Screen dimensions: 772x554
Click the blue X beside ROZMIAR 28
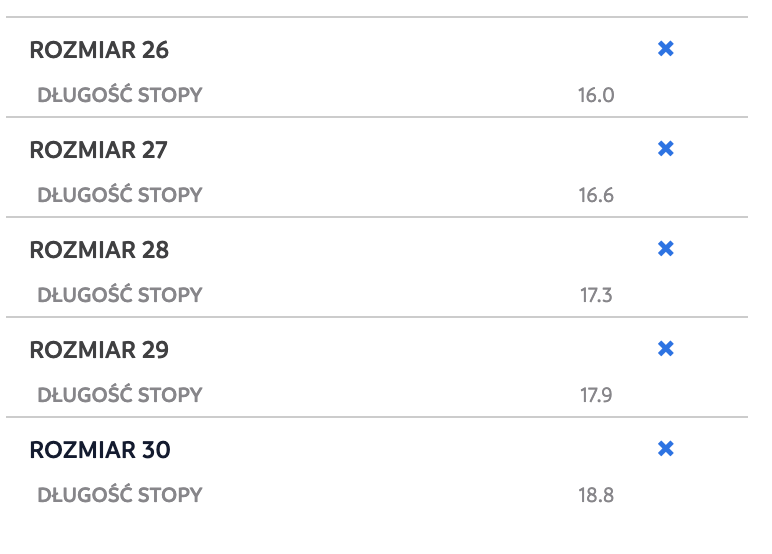[x=666, y=249]
